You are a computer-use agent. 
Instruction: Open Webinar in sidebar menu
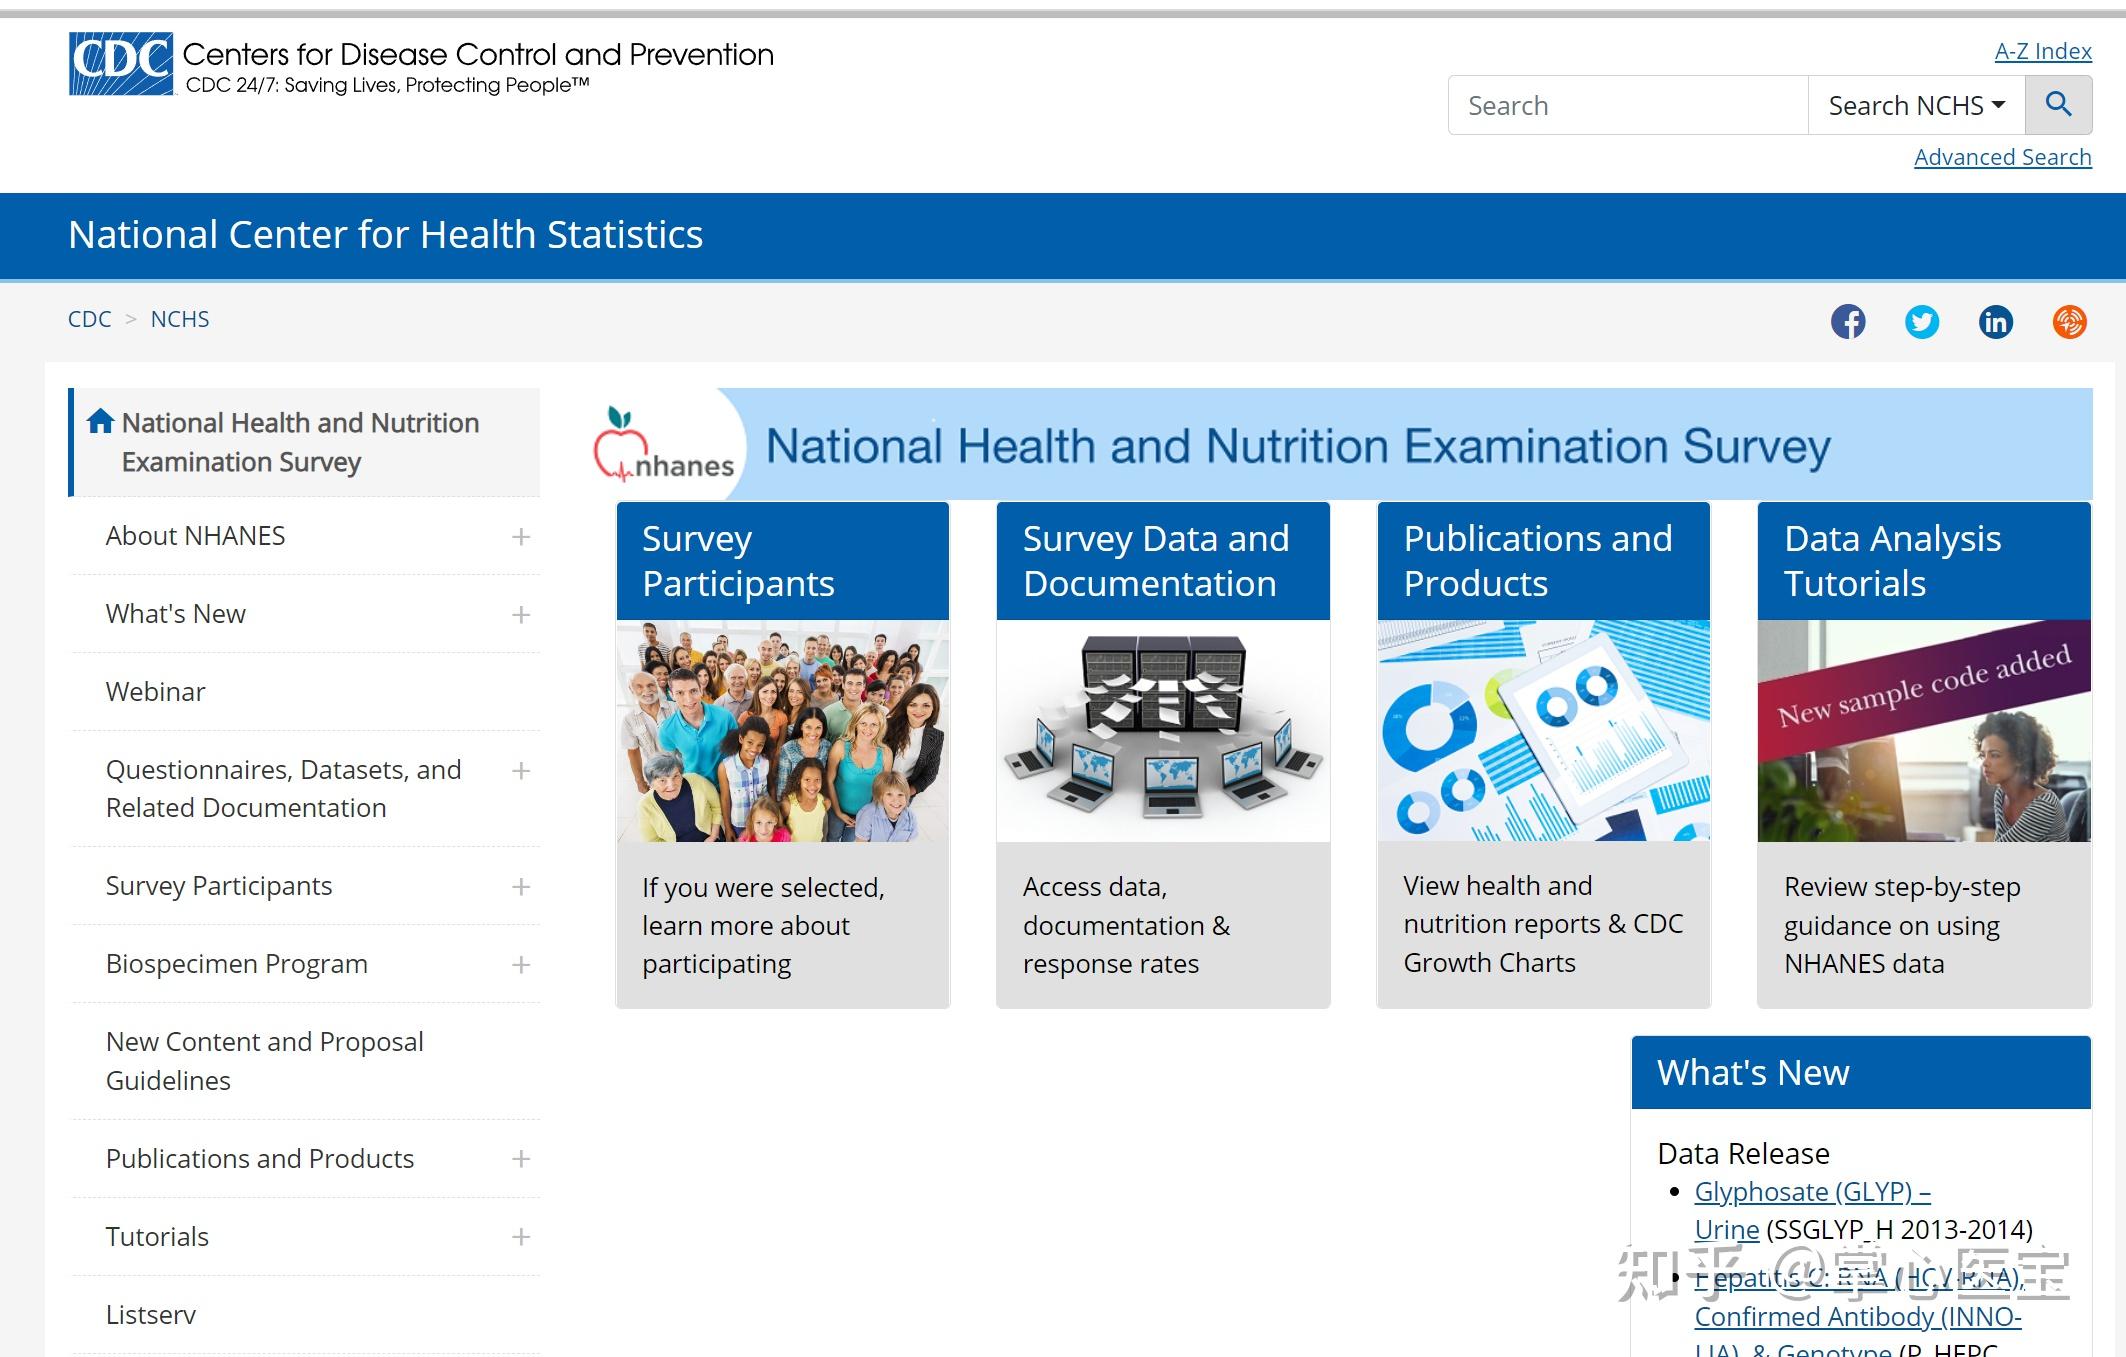click(155, 692)
